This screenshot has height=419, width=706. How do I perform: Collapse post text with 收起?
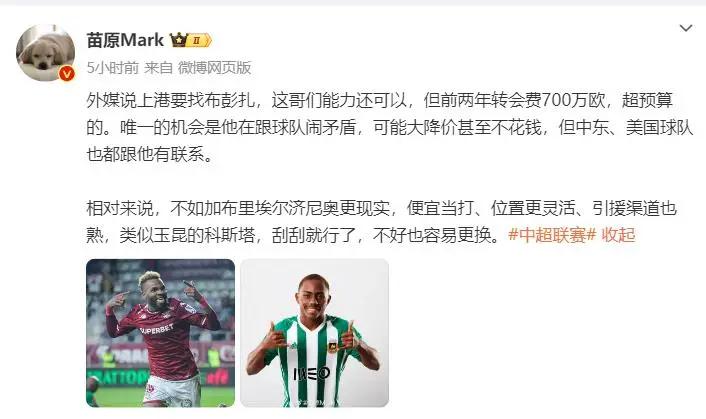coord(618,234)
